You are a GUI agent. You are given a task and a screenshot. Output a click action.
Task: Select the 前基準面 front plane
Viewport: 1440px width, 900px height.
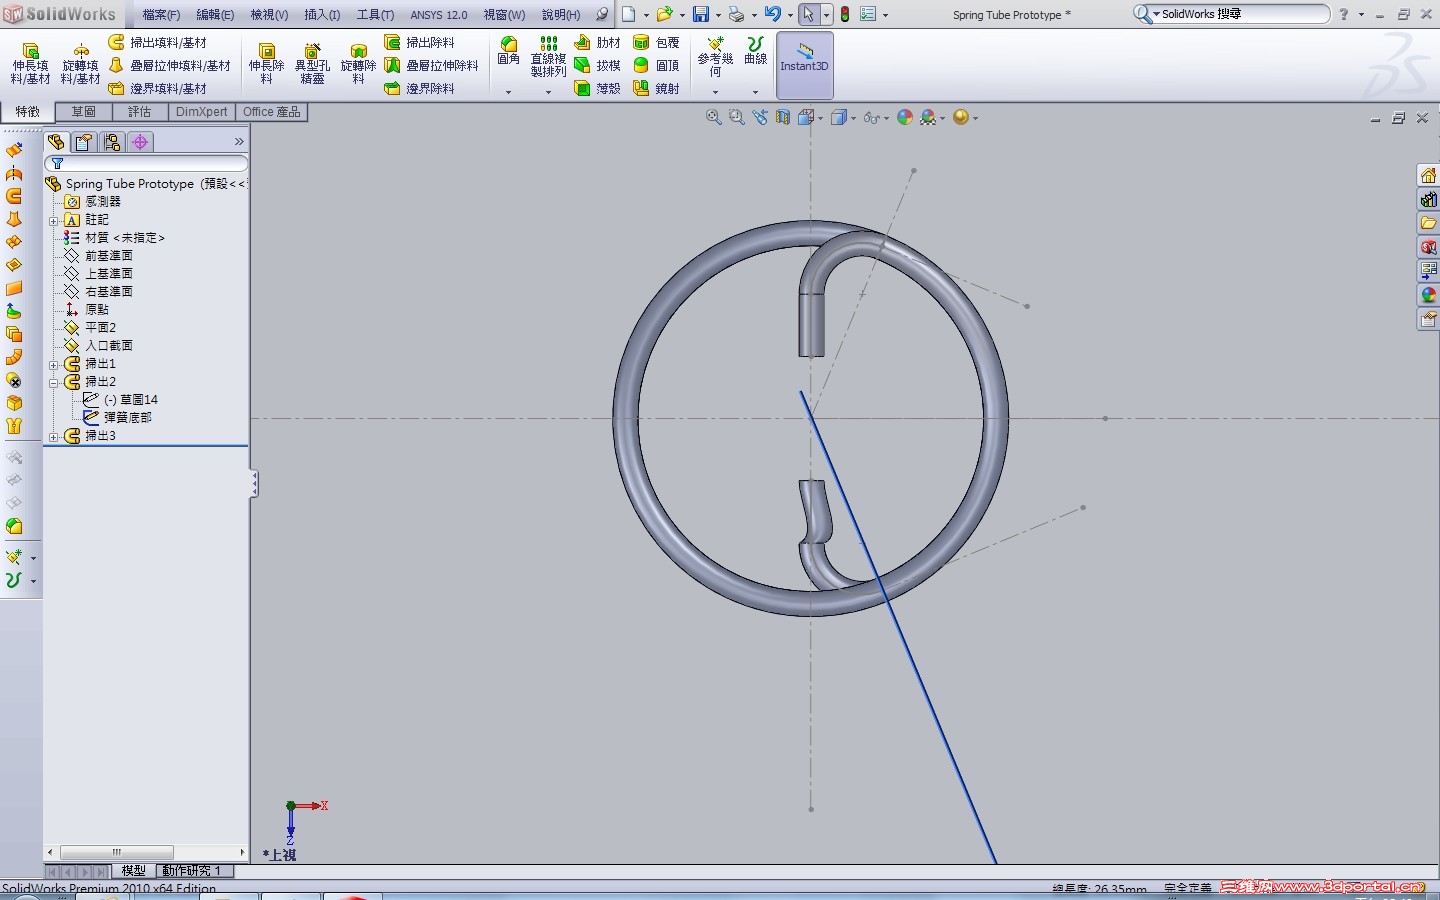[109, 256]
